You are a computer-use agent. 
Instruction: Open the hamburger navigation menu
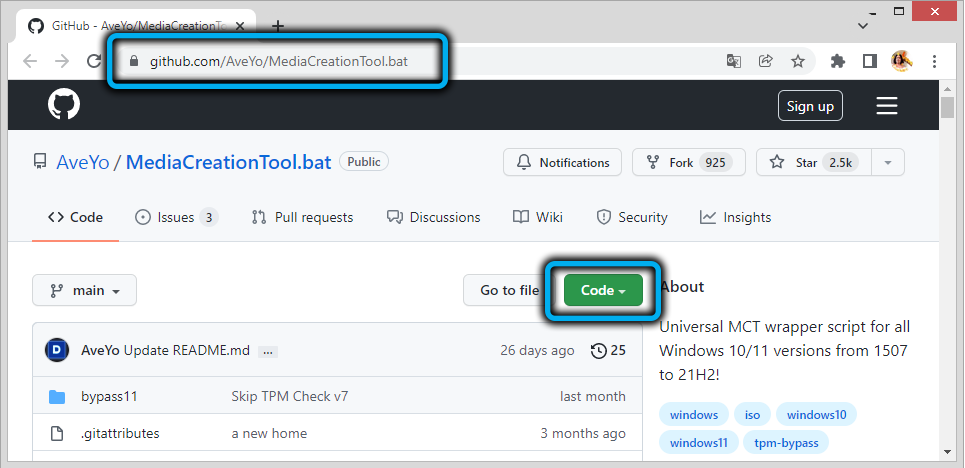coord(886,106)
